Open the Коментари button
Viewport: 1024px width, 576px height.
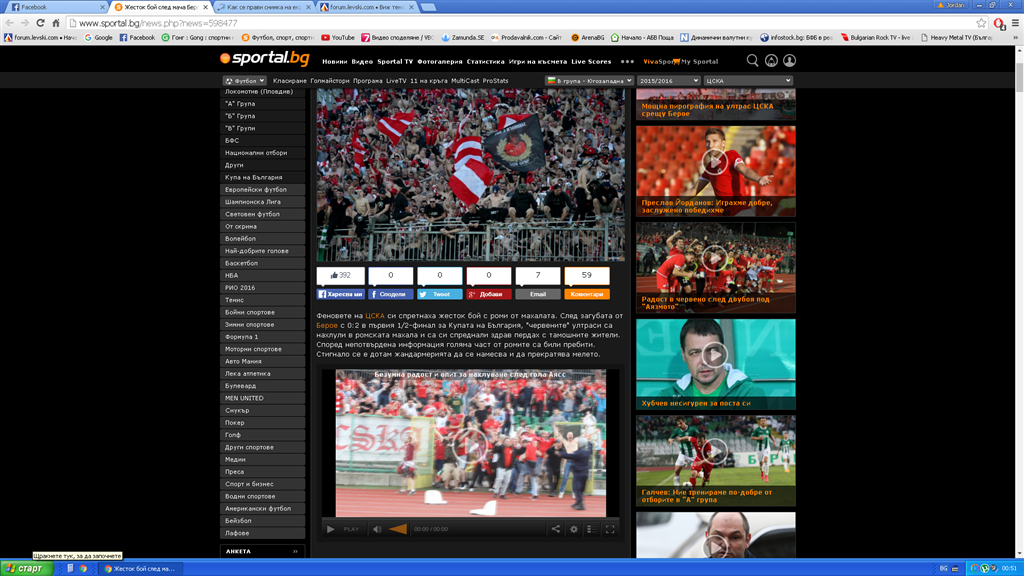point(586,295)
